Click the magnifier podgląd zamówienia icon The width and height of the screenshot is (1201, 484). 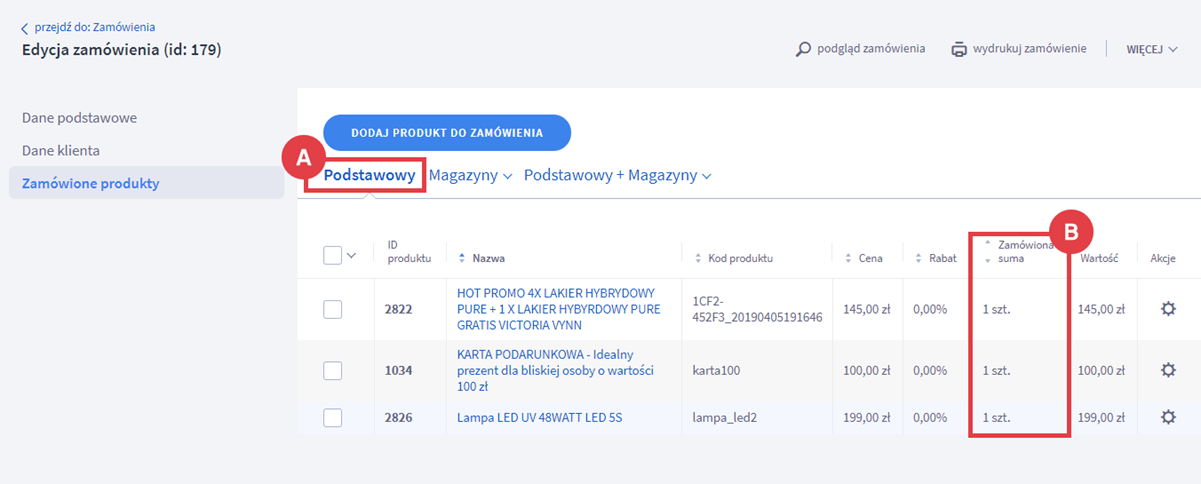[x=803, y=49]
